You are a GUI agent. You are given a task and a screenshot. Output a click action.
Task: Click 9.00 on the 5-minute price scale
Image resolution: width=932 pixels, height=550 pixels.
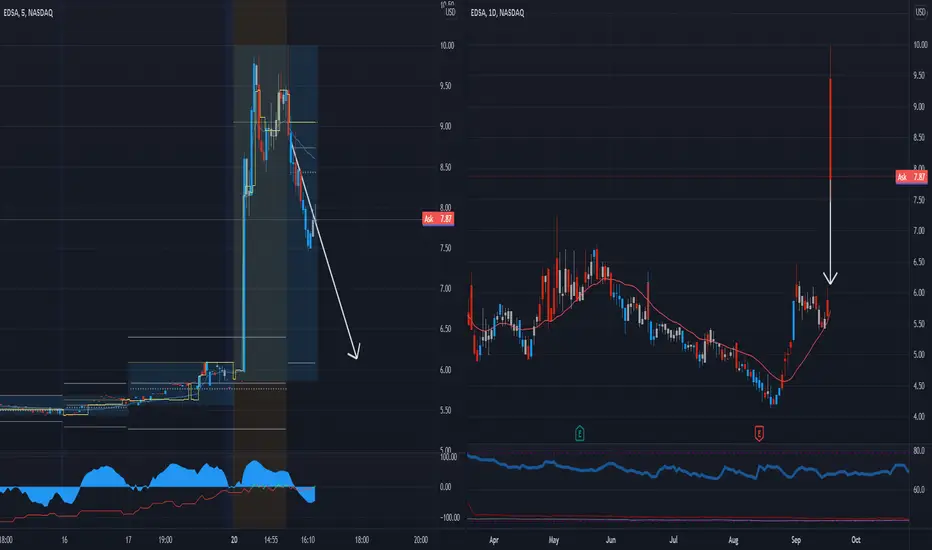(445, 126)
